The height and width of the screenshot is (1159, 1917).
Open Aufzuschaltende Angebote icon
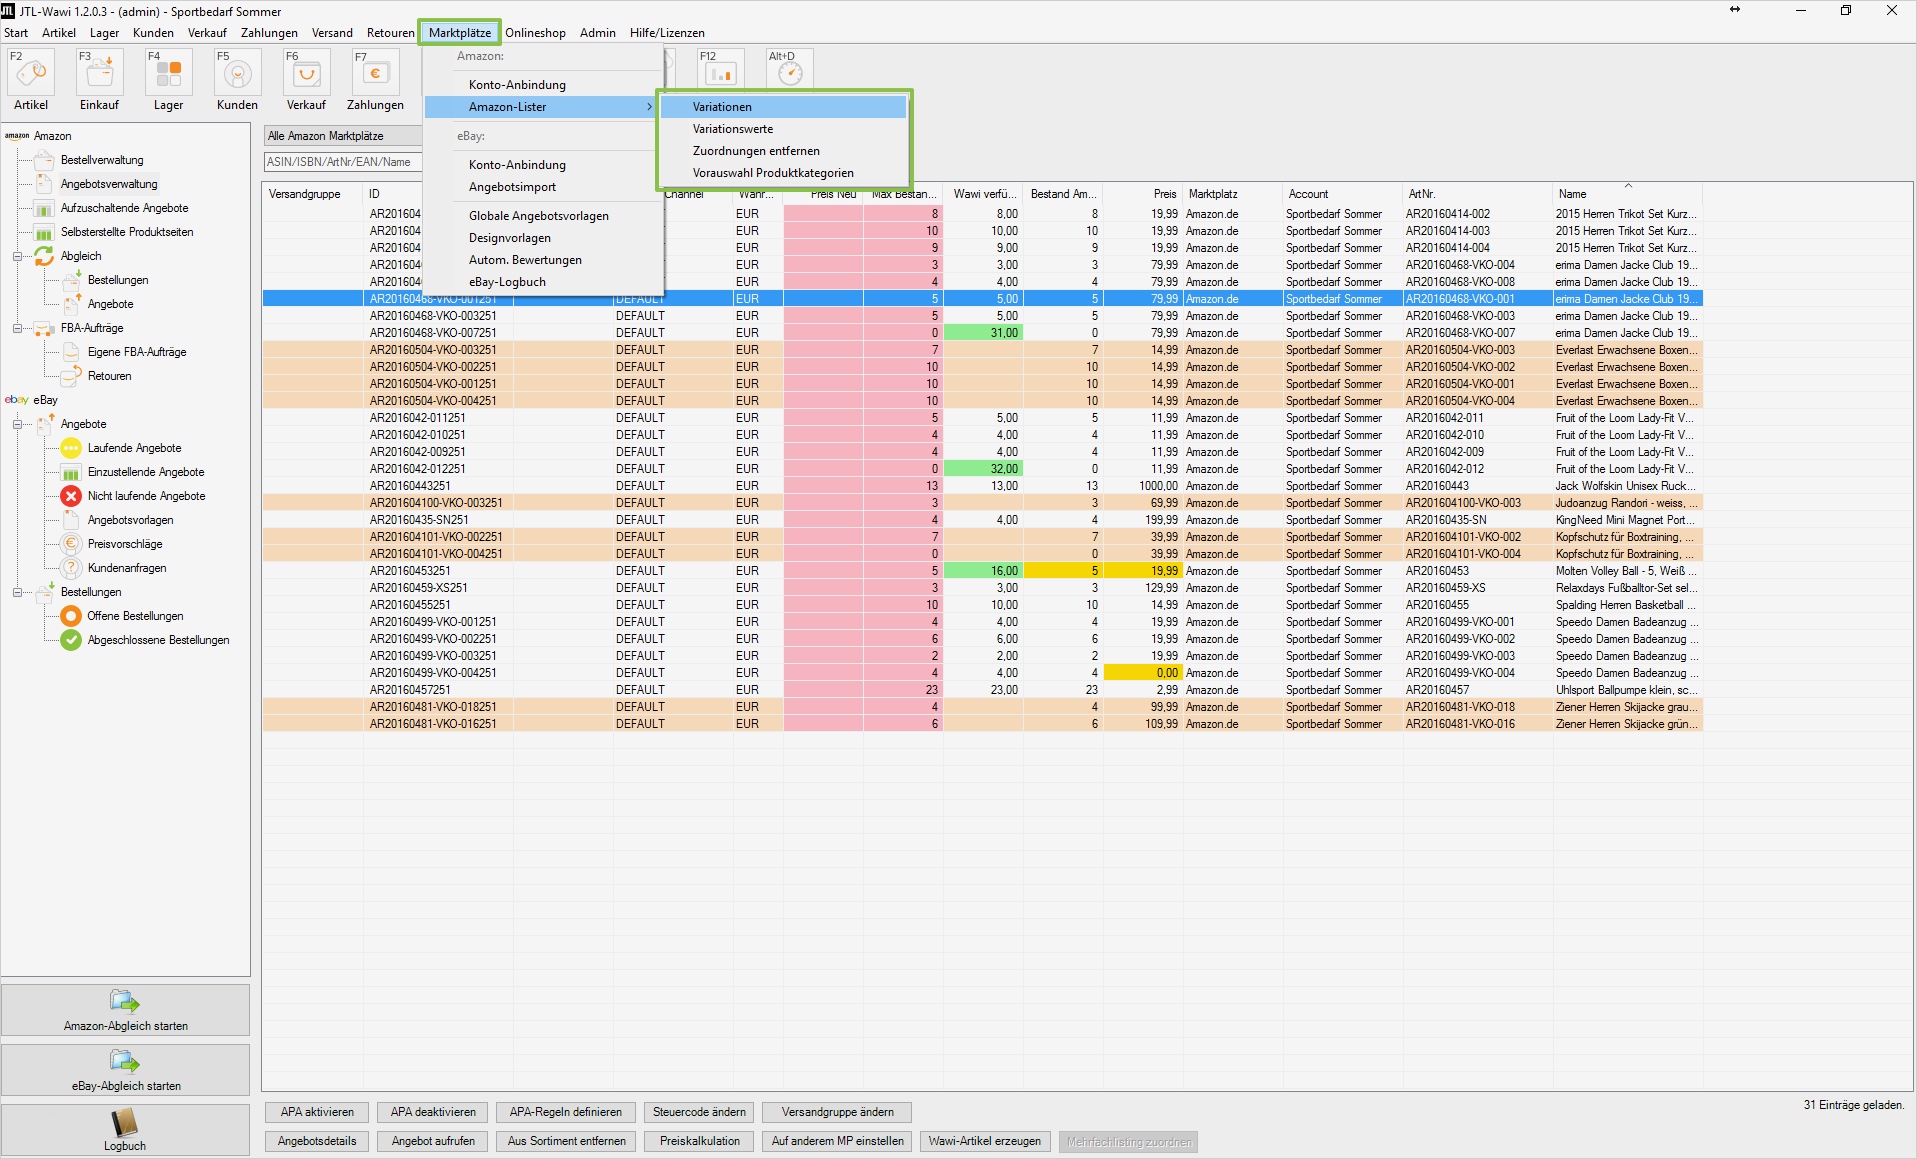(x=44, y=208)
